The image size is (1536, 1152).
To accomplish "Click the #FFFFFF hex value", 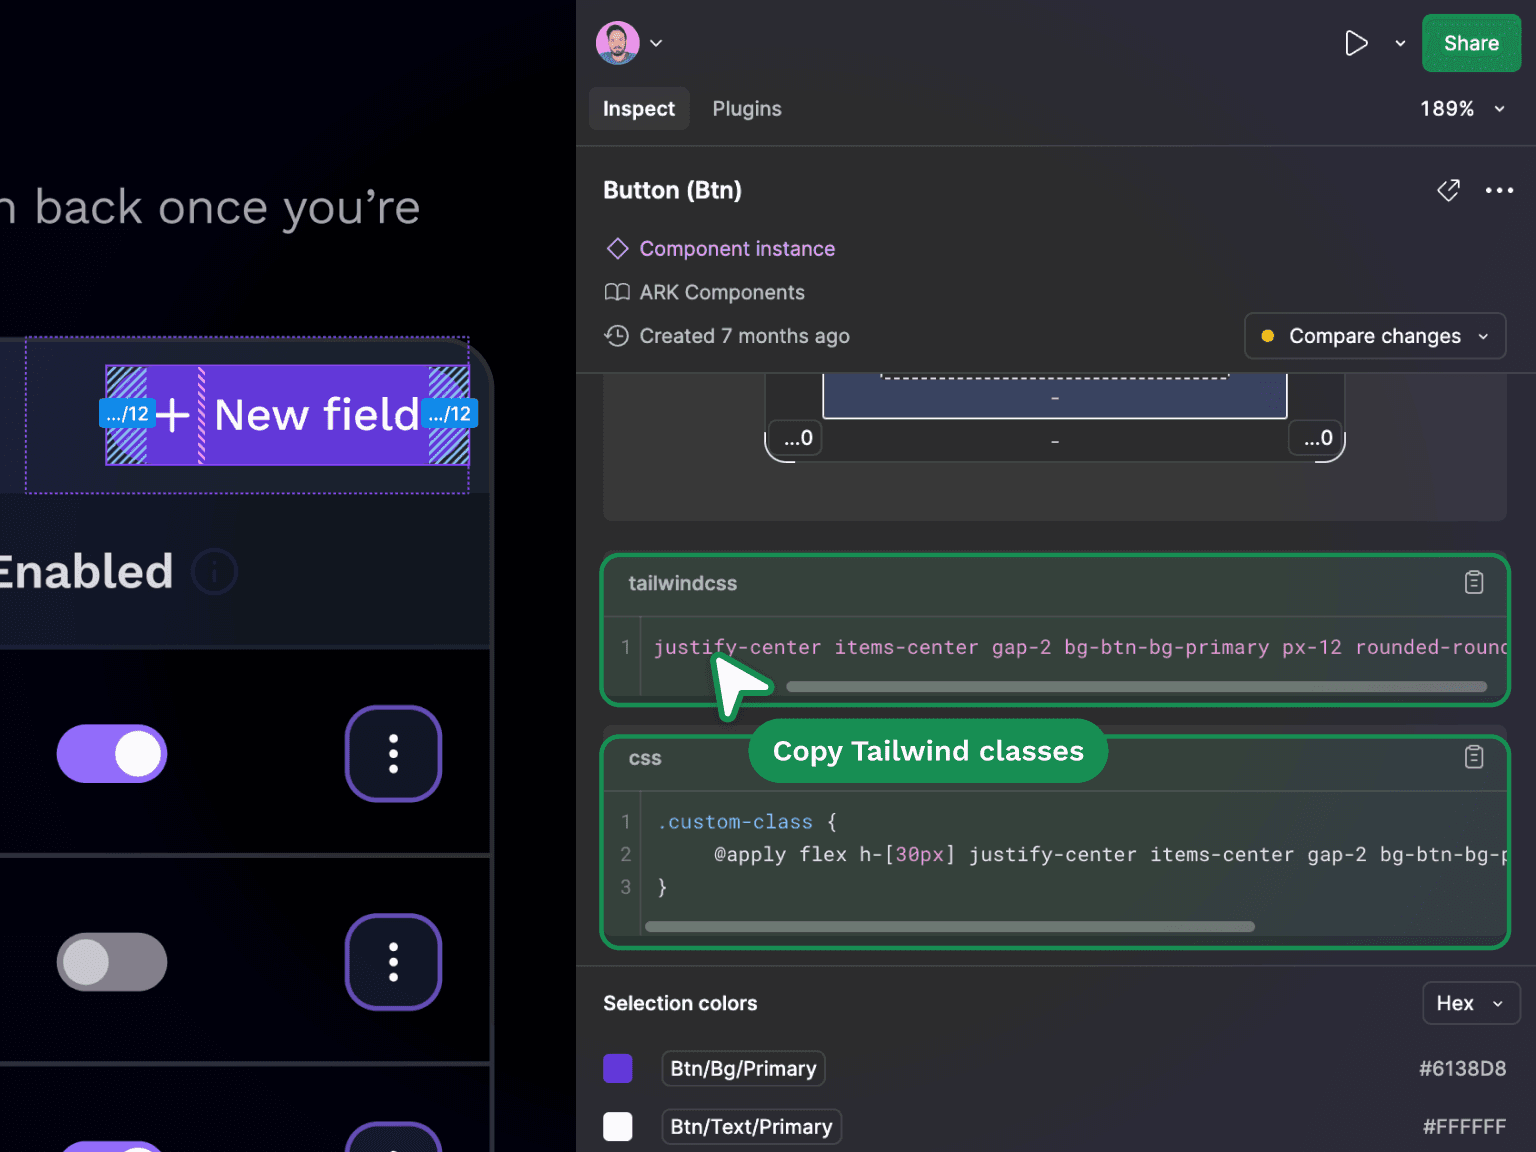I will click(x=1464, y=1126).
